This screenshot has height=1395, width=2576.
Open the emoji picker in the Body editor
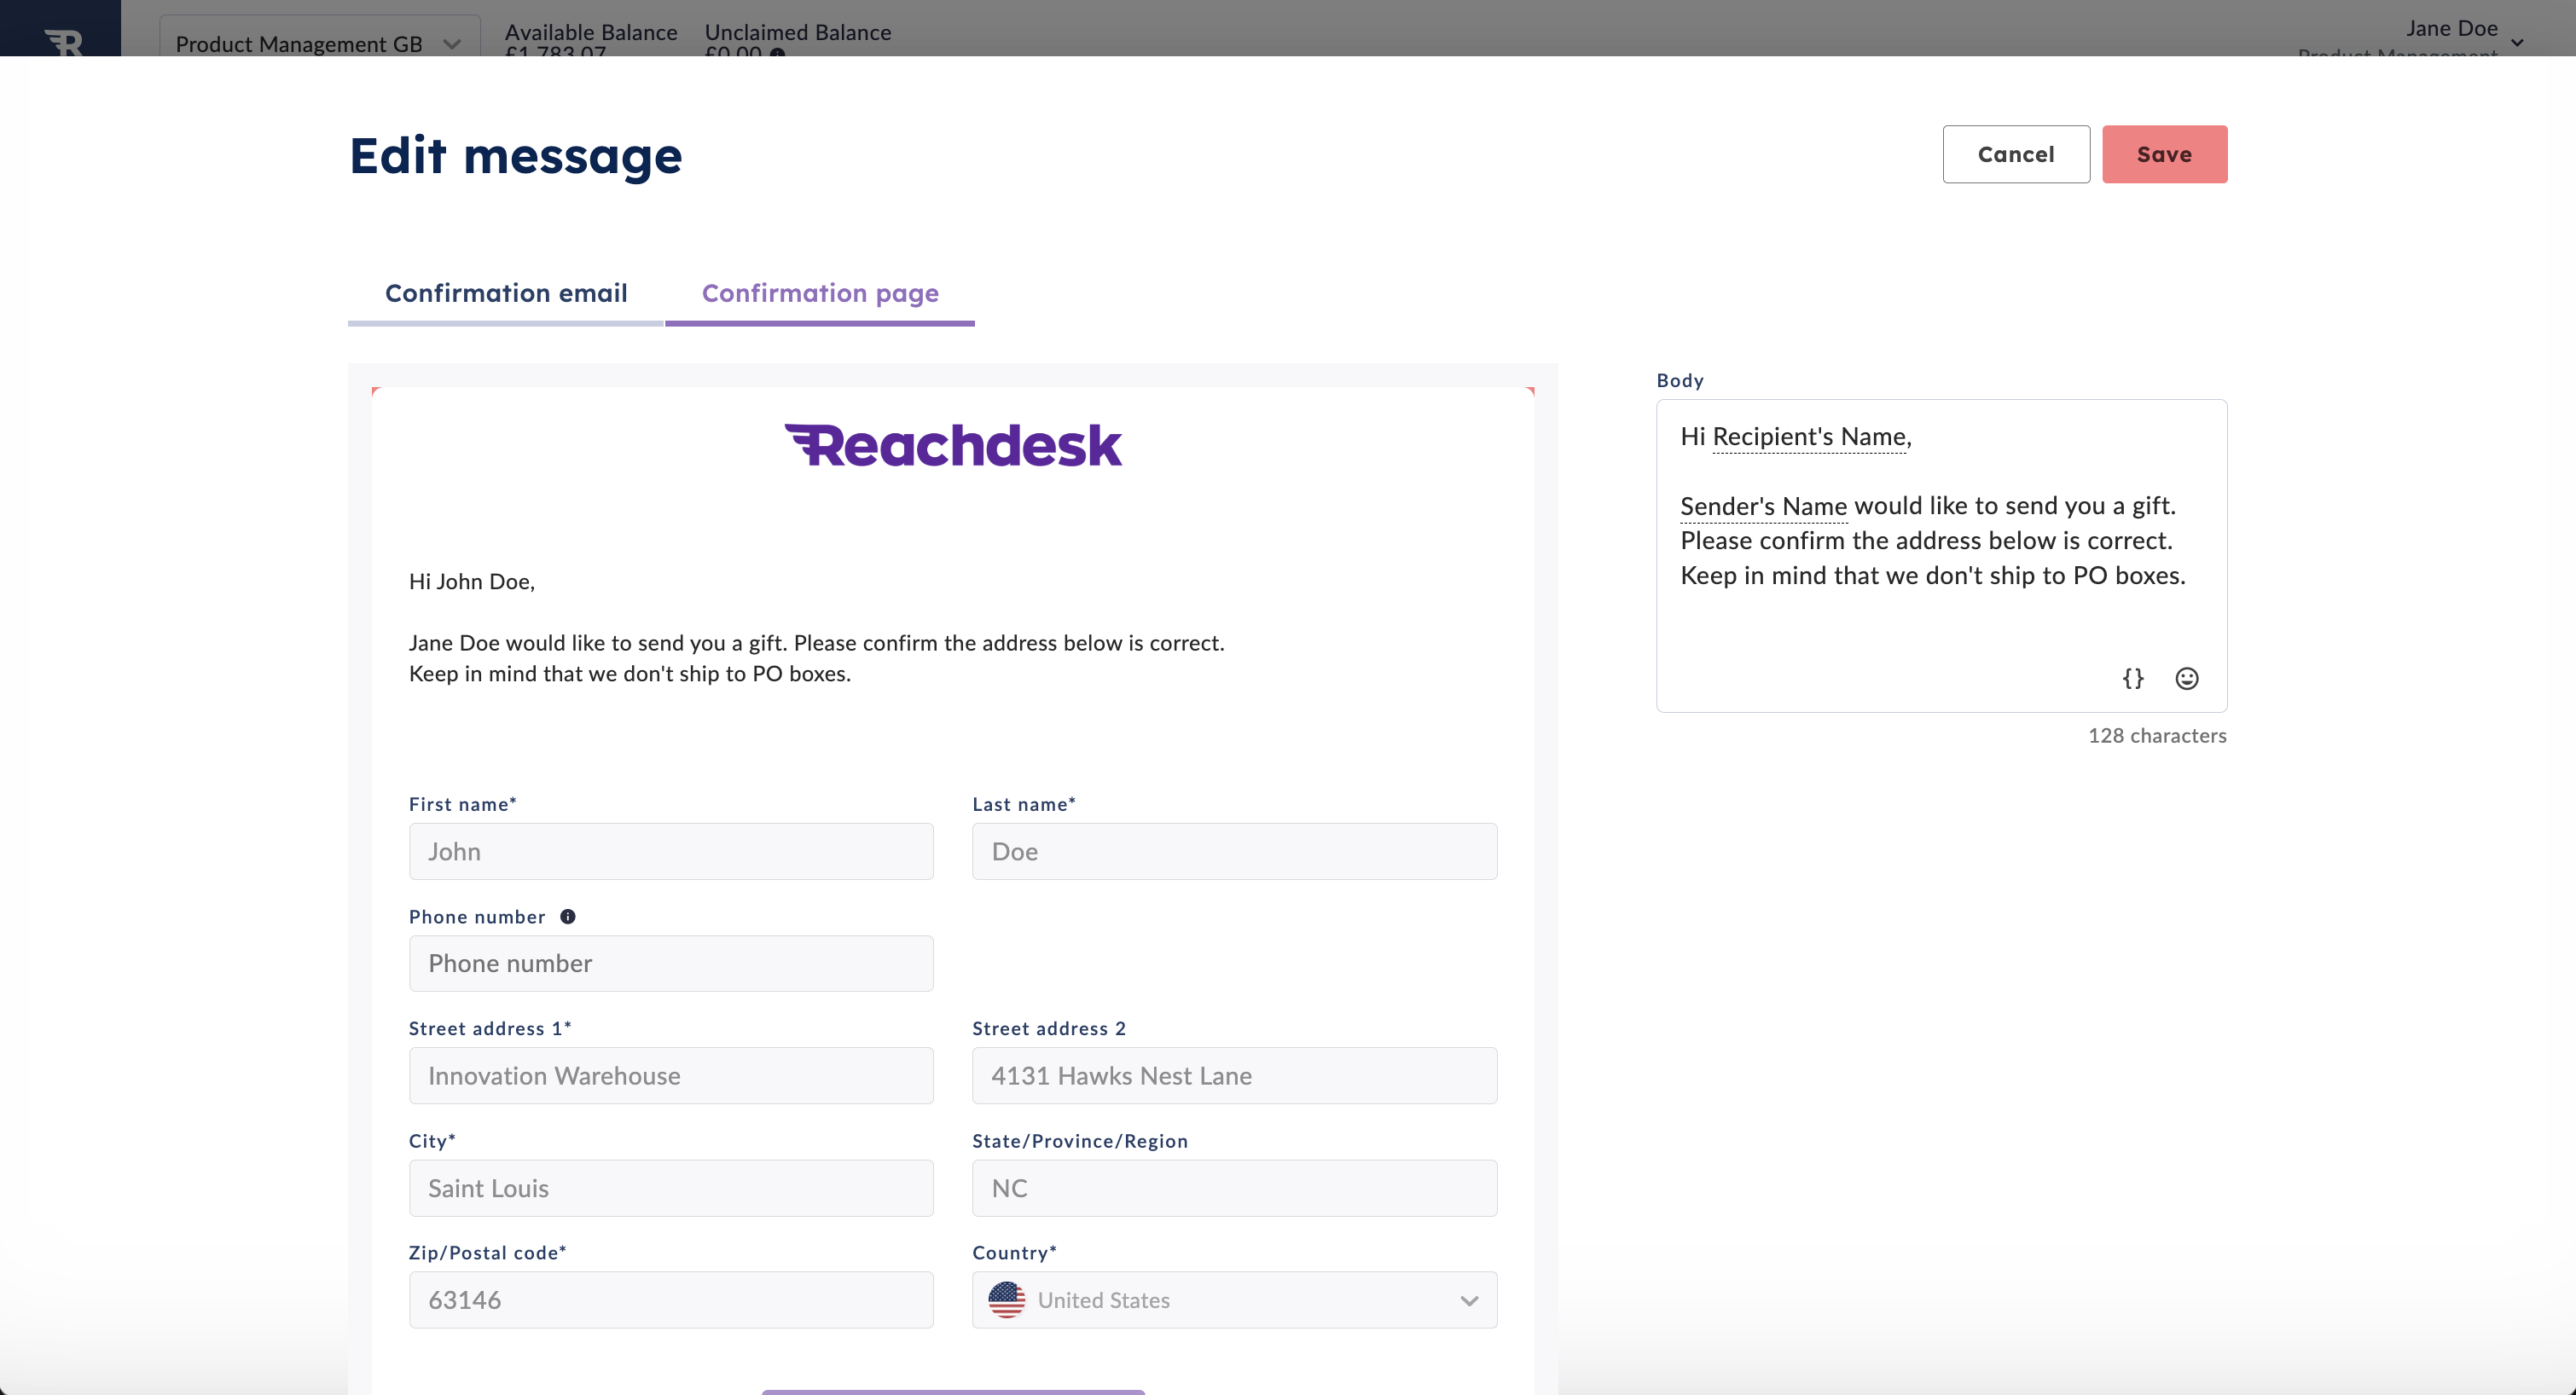coord(2187,678)
